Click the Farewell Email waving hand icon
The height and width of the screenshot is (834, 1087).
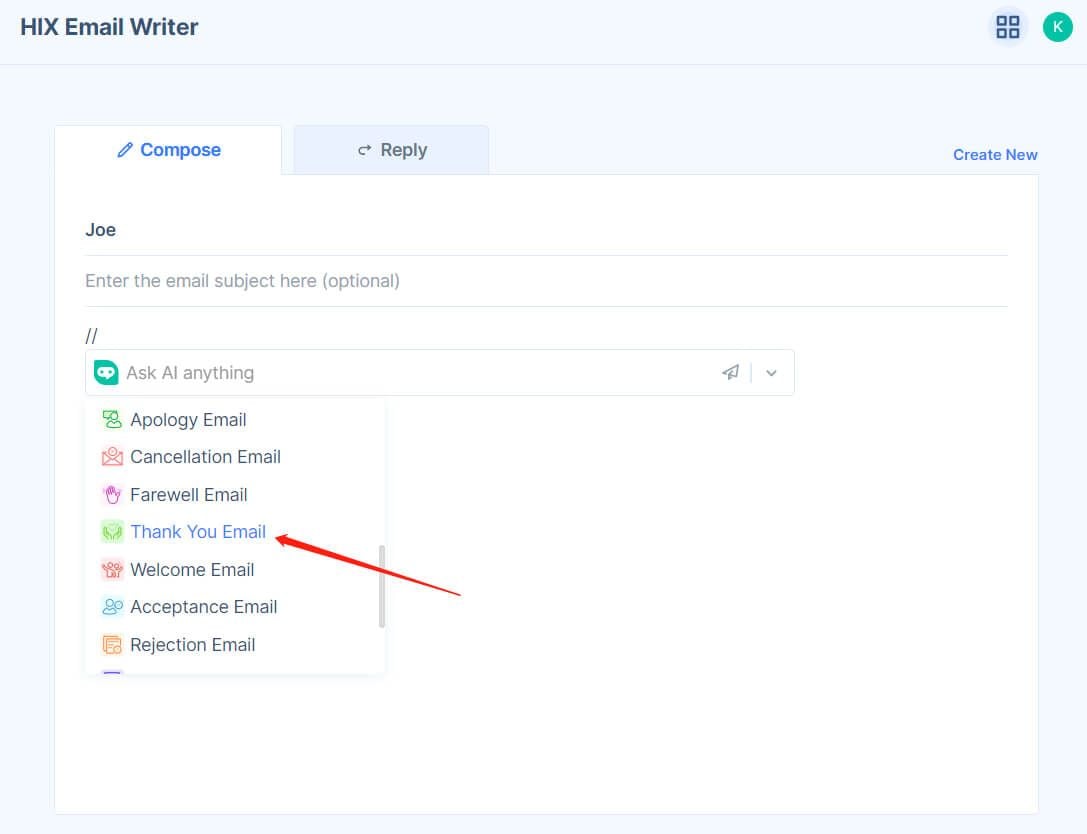click(112, 494)
